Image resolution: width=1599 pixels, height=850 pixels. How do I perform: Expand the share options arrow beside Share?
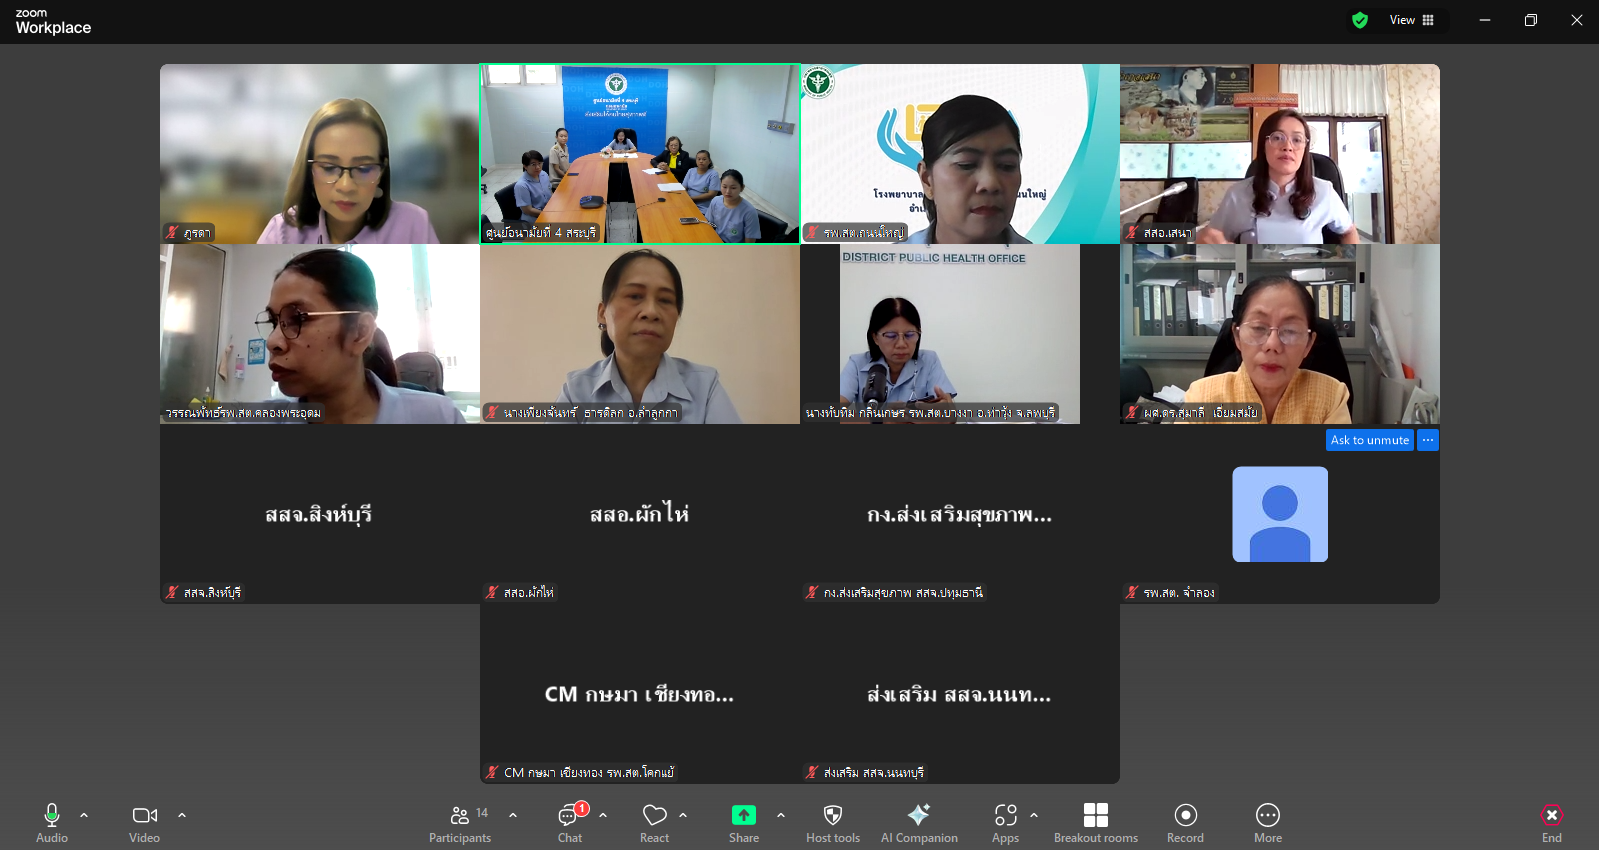click(781, 815)
